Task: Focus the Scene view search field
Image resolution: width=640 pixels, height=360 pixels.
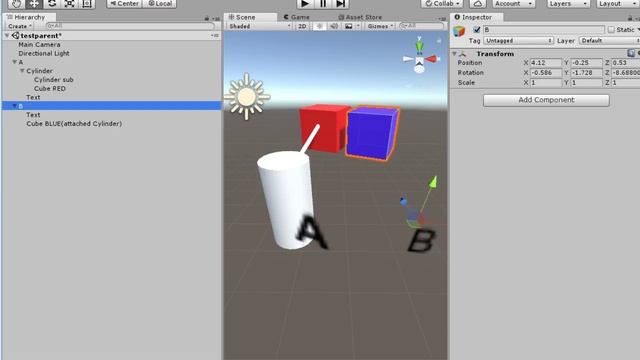Action: 421,26
